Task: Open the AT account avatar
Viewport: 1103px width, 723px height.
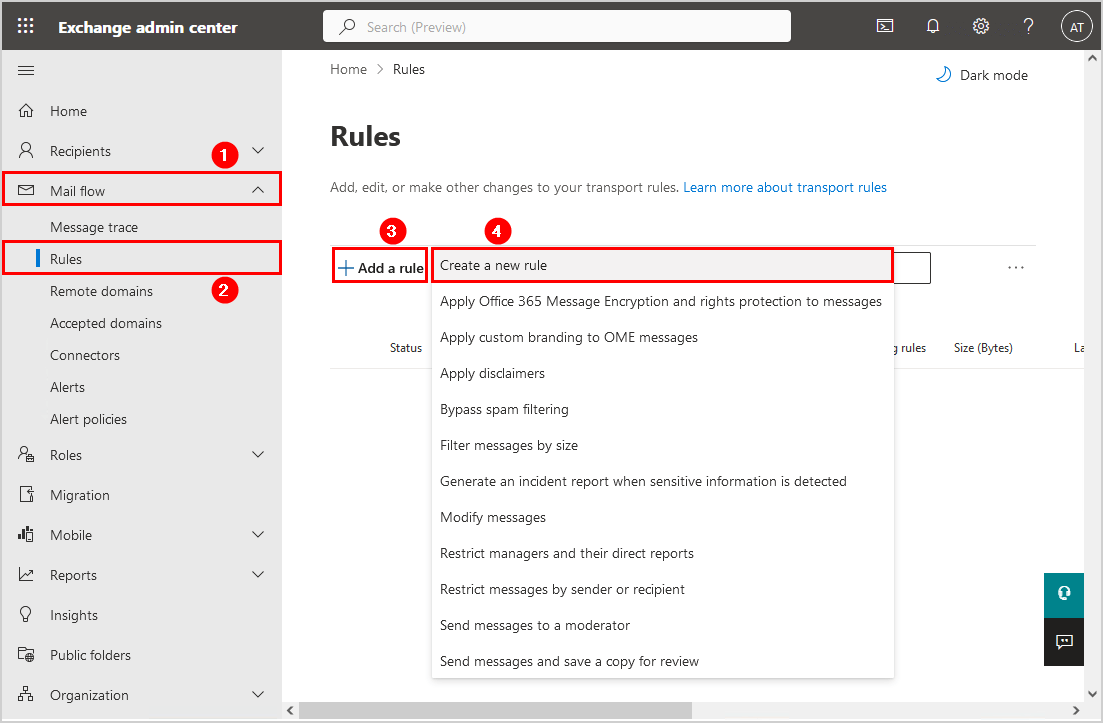Action: [x=1076, y=27]
